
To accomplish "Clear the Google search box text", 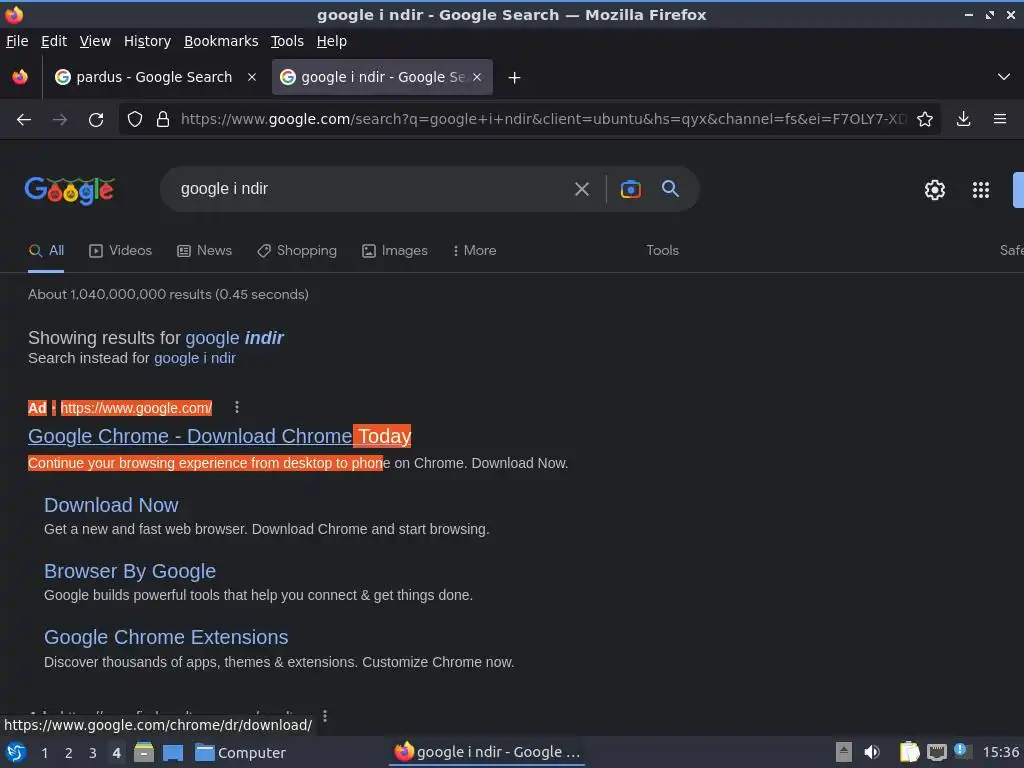I will coord(581,189).
